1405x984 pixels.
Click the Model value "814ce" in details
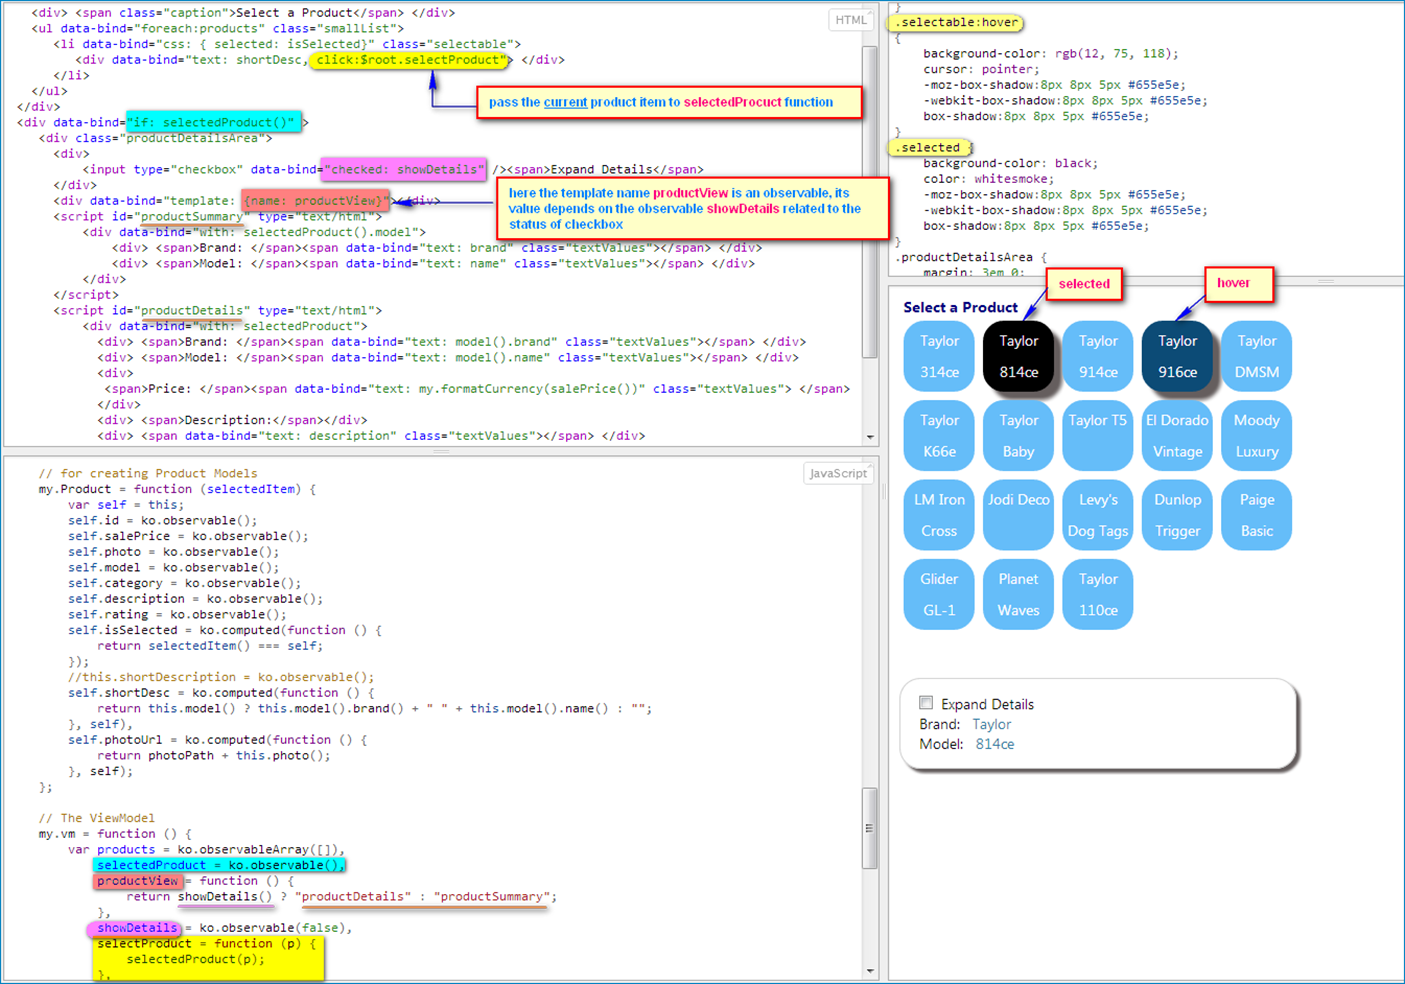(x=994, y=744)
